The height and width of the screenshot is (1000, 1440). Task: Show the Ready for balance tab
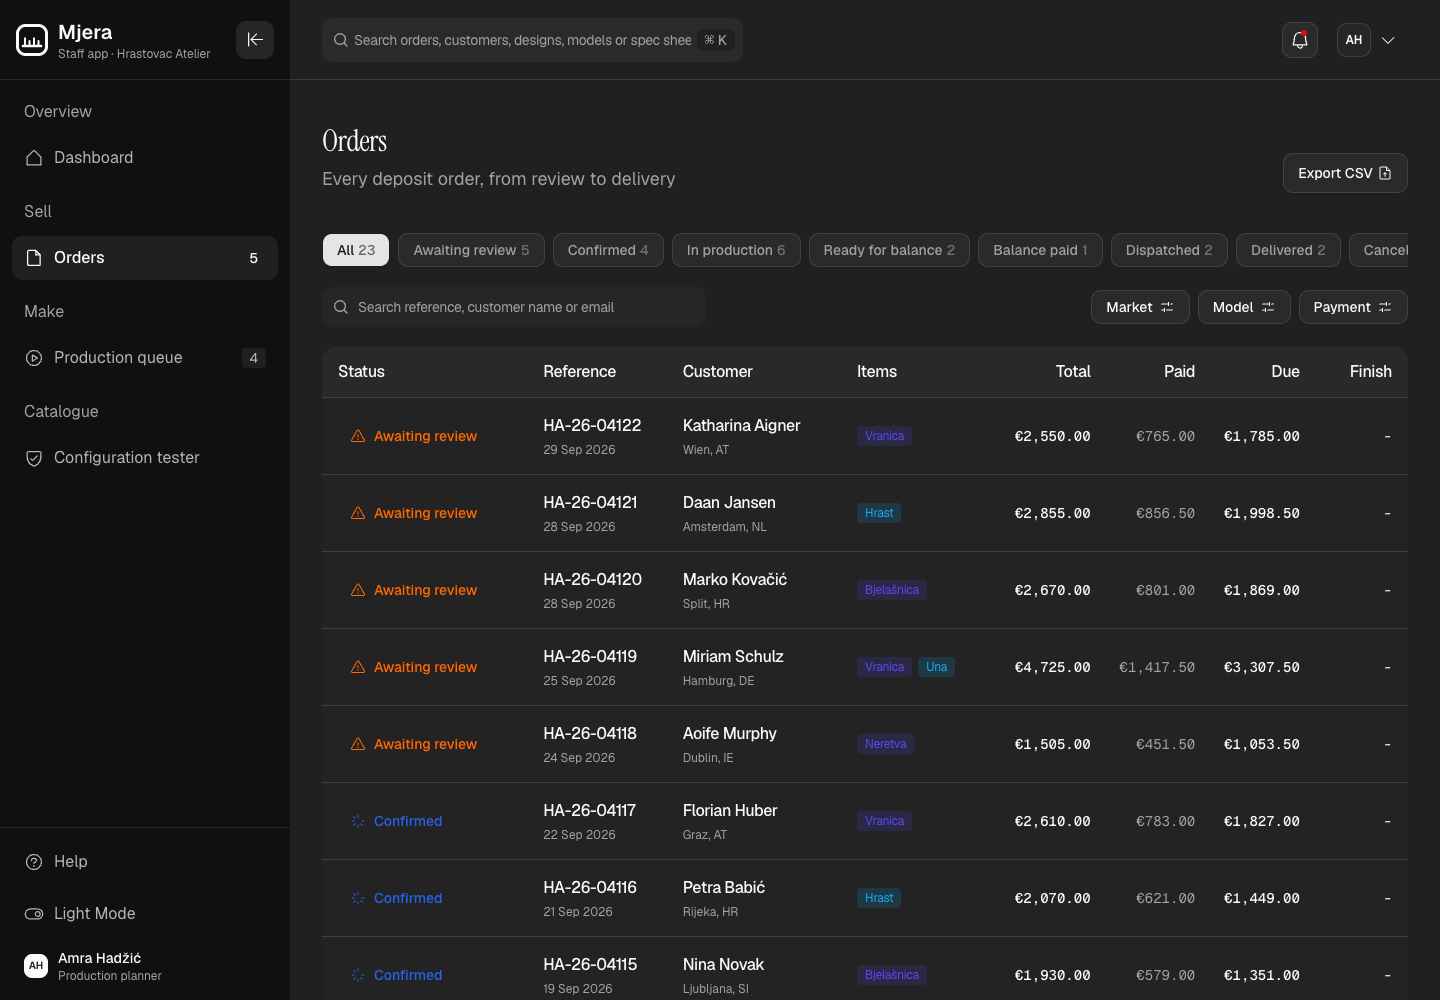point(889,250)
